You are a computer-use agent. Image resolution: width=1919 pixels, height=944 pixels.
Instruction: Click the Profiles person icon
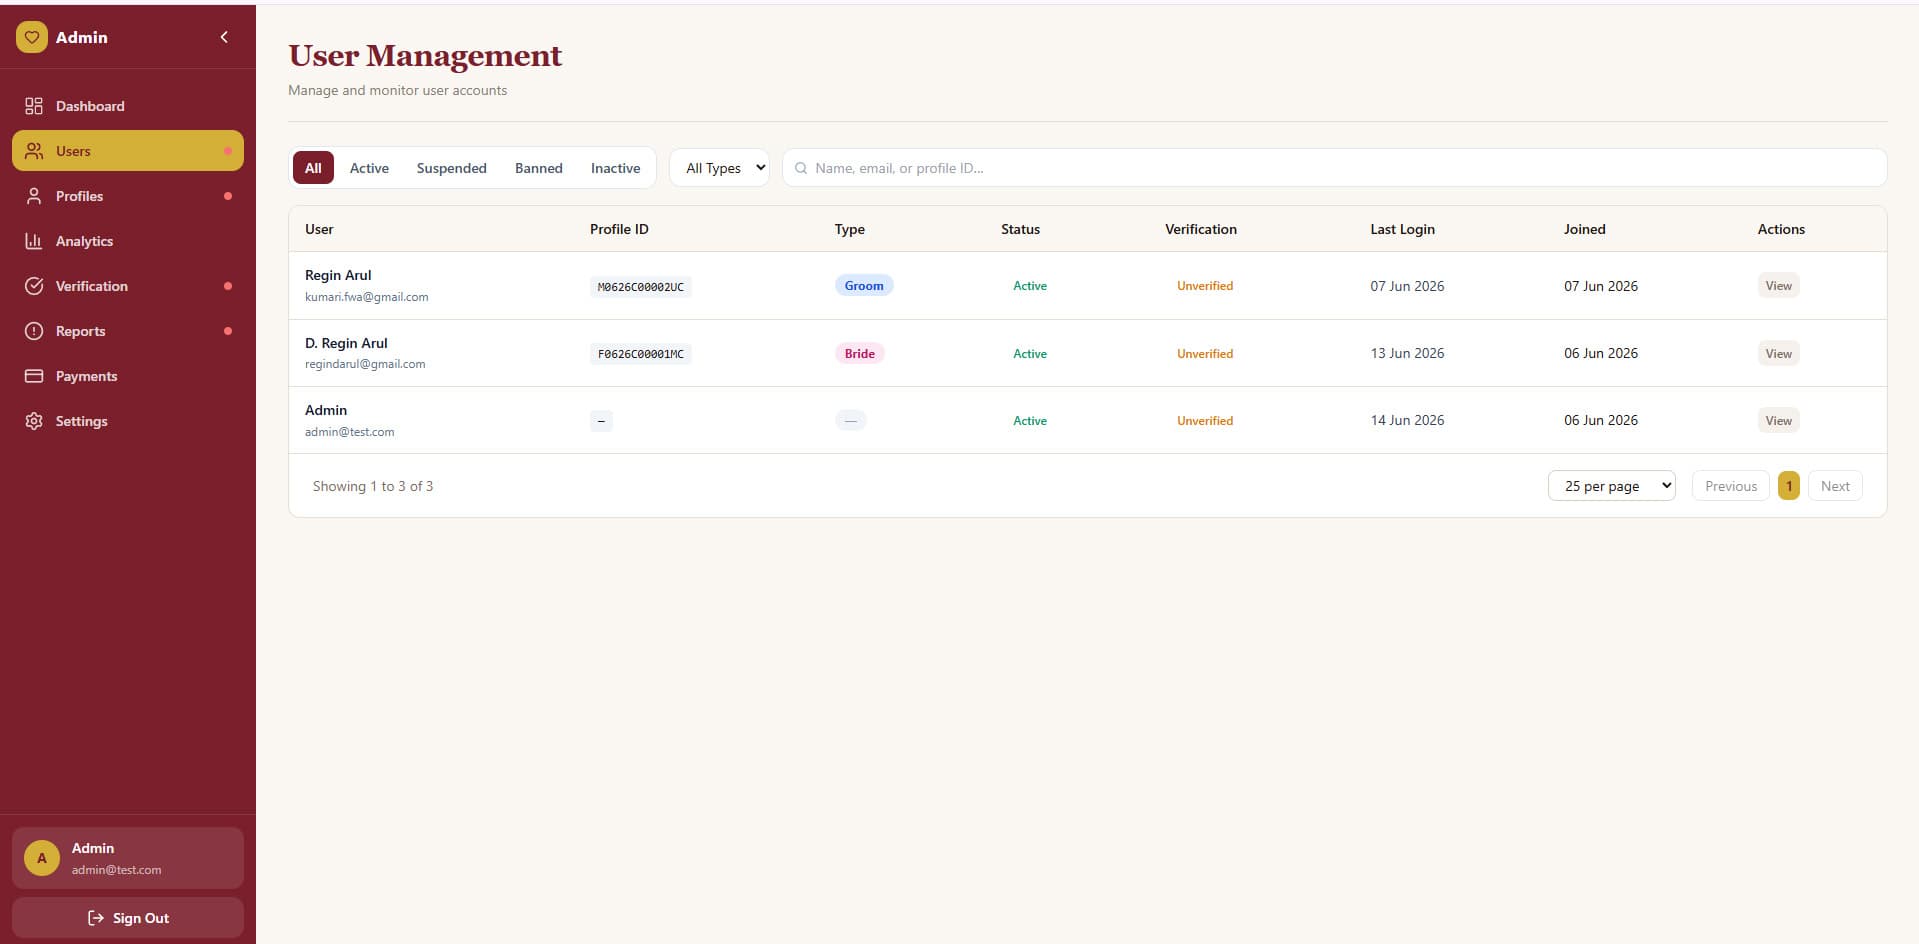coord(34,196)
